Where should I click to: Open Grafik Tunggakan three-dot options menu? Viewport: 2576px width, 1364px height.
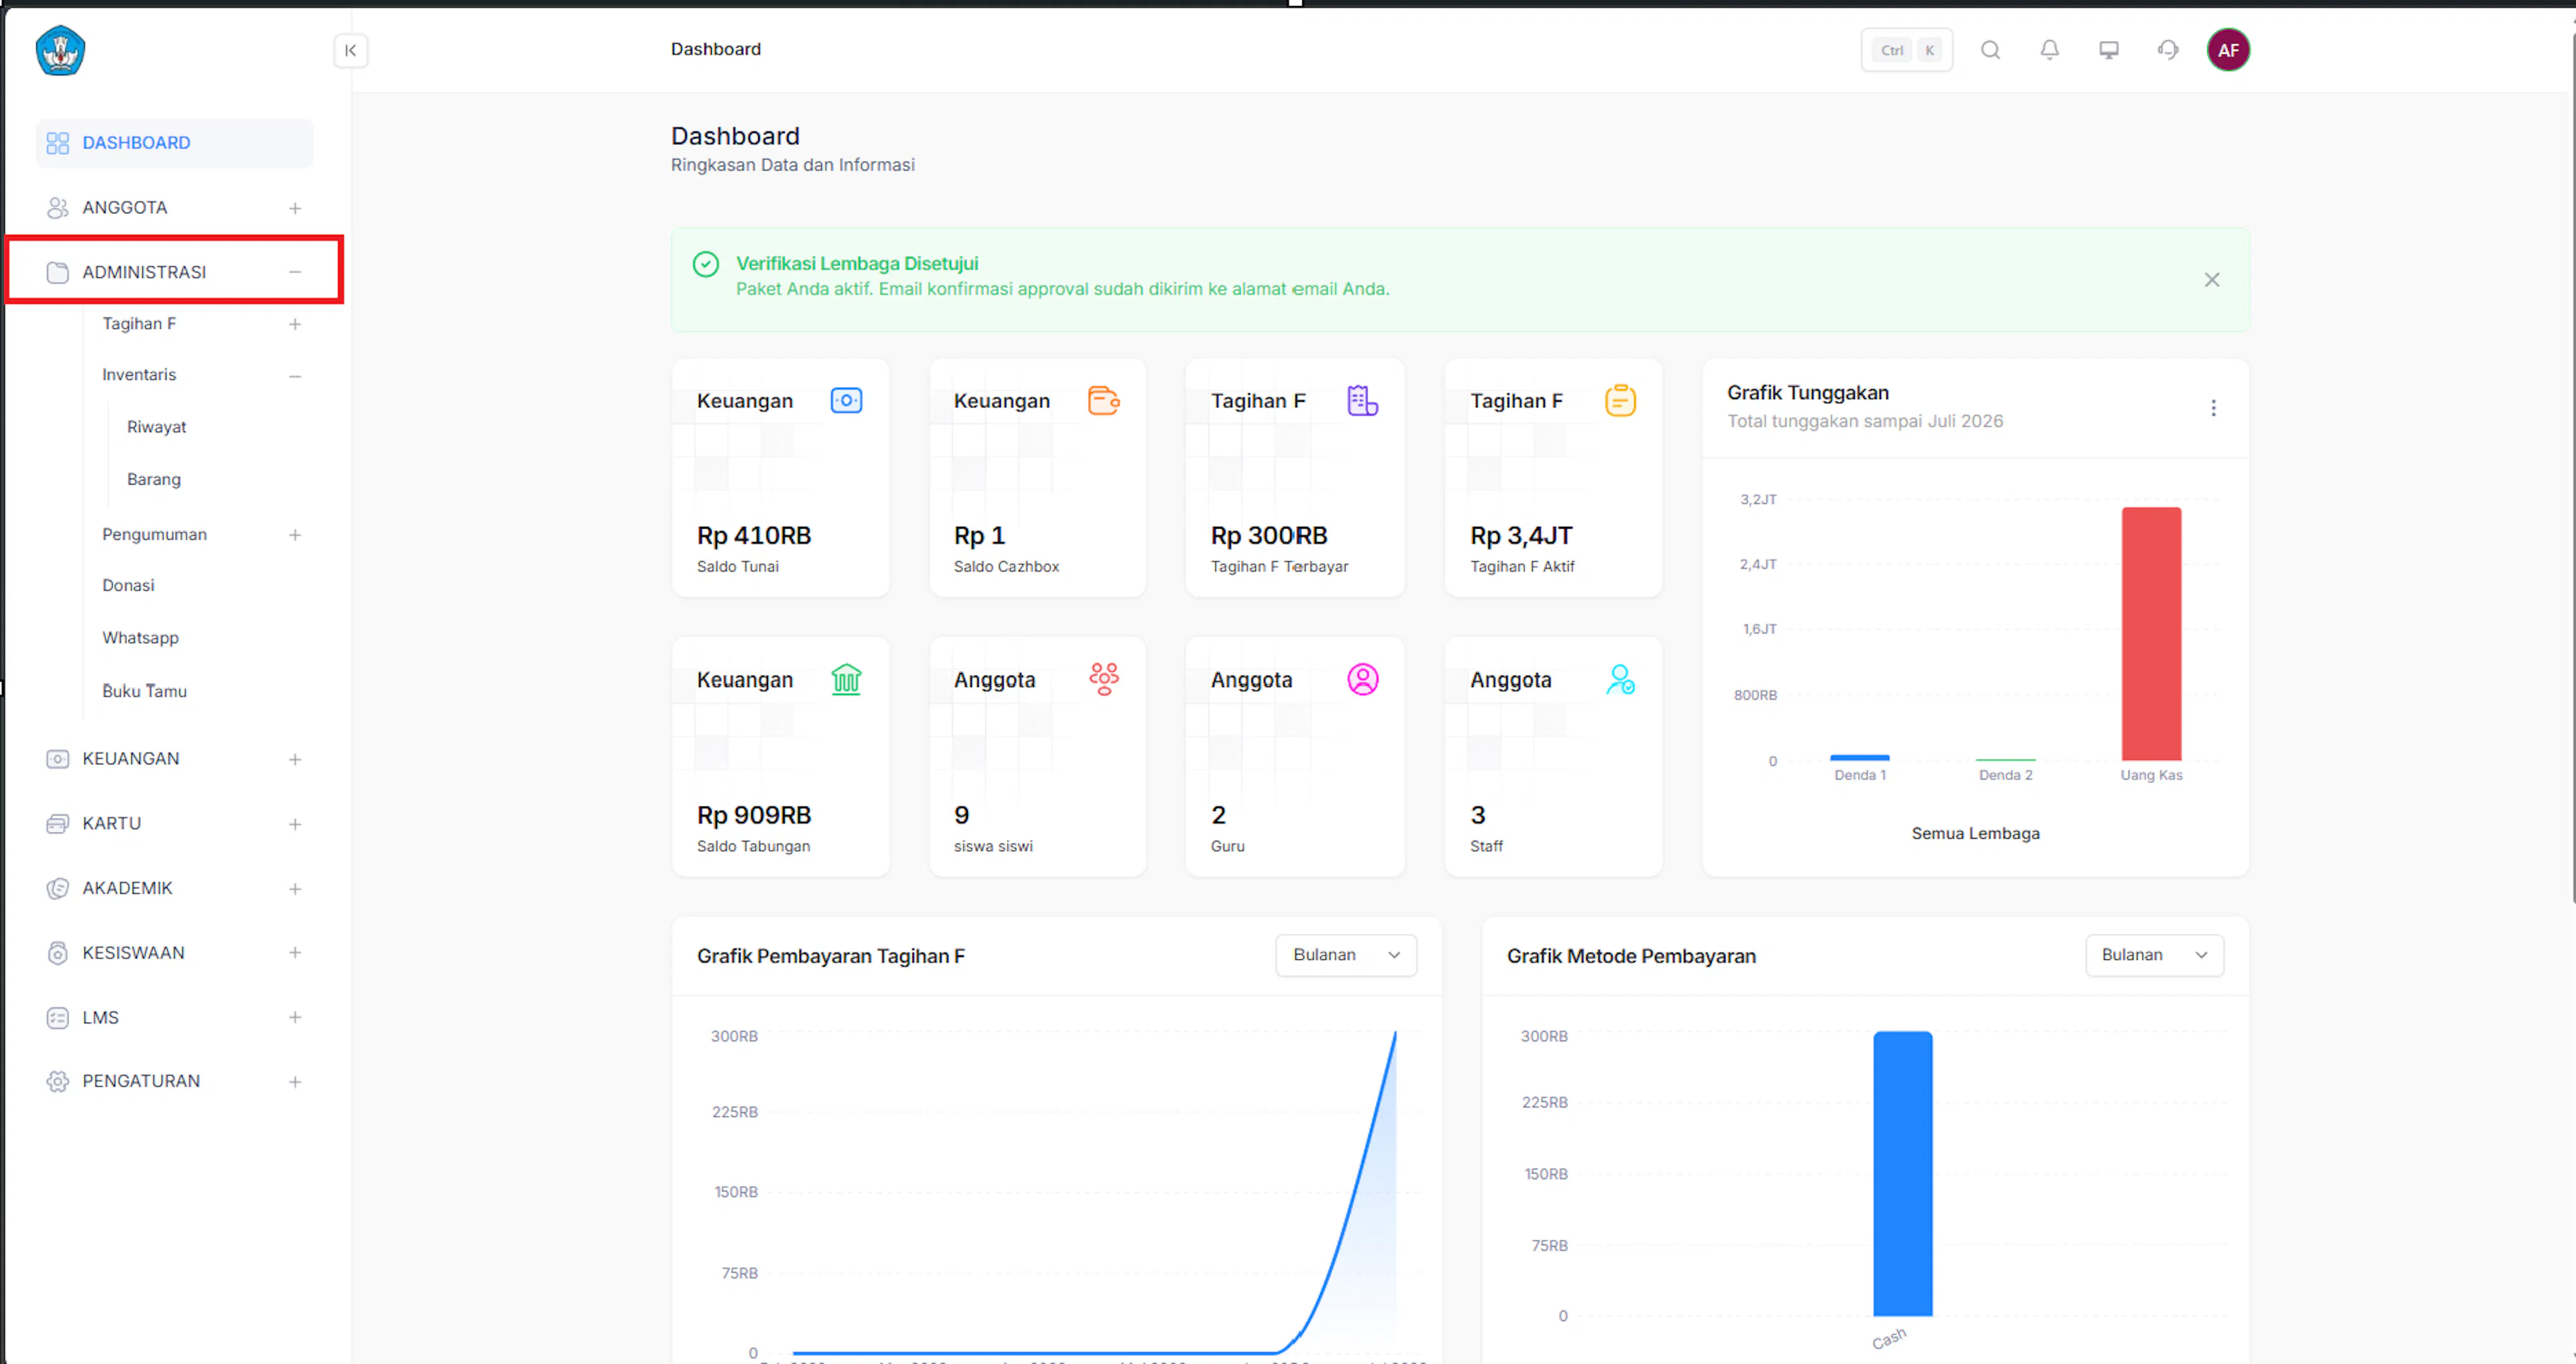(2213, 407)
